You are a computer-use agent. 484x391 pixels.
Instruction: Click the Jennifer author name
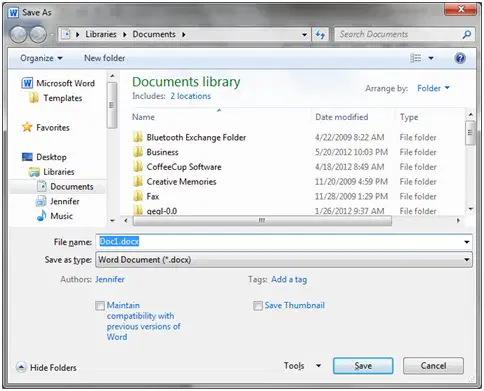110,279
